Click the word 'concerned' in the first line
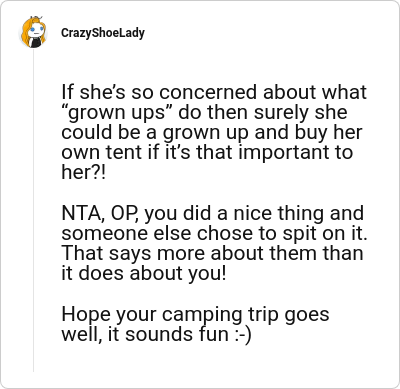 [209, 92]
